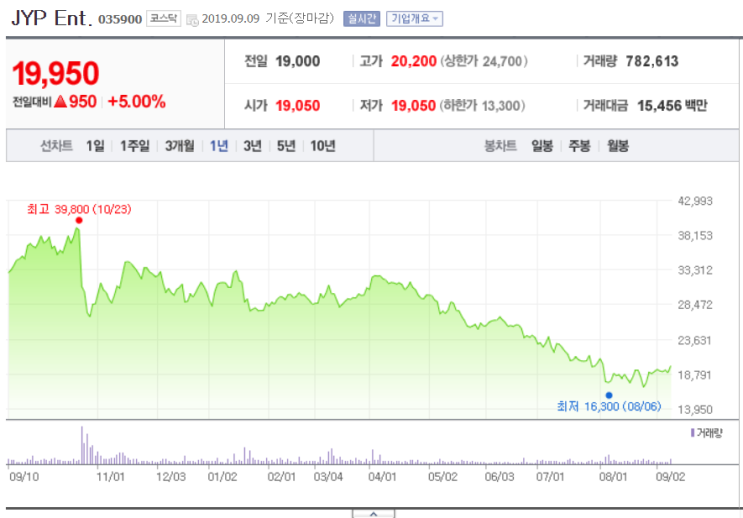743x518 pixels.
Task: Click the 09/02 date axis label
Action: click(x=670, y=477)
